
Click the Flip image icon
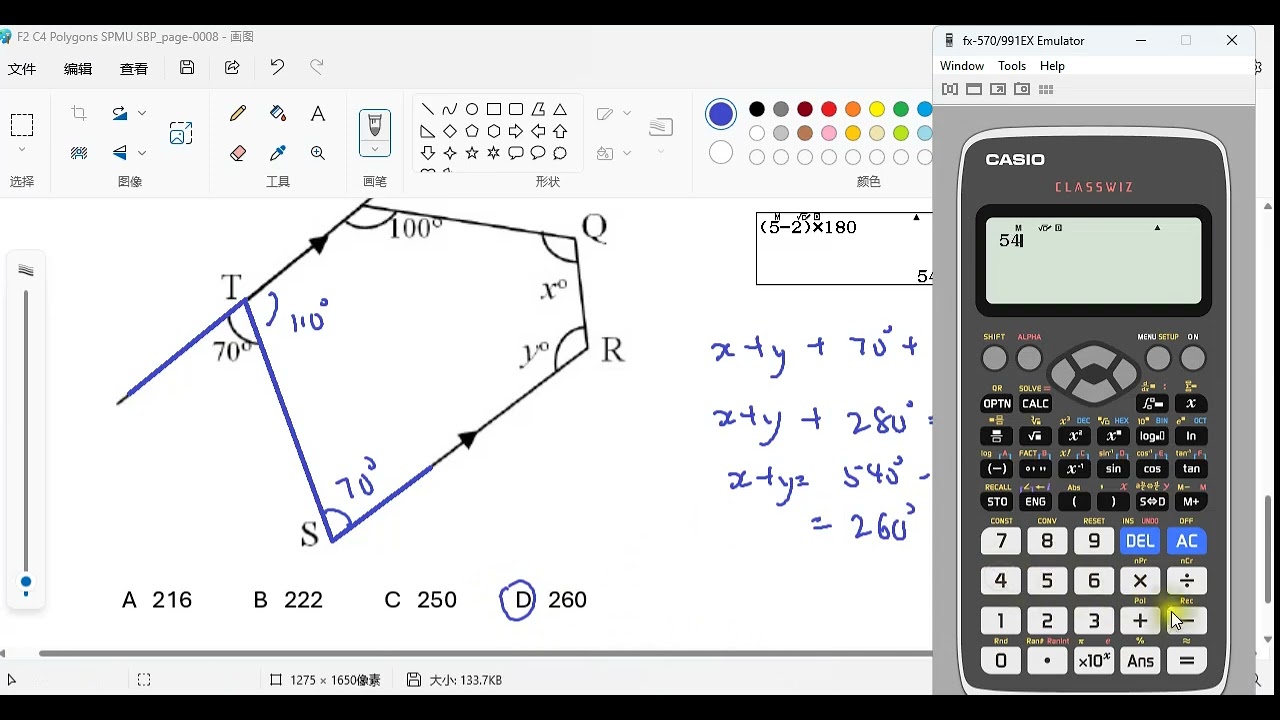coord(120,153)
